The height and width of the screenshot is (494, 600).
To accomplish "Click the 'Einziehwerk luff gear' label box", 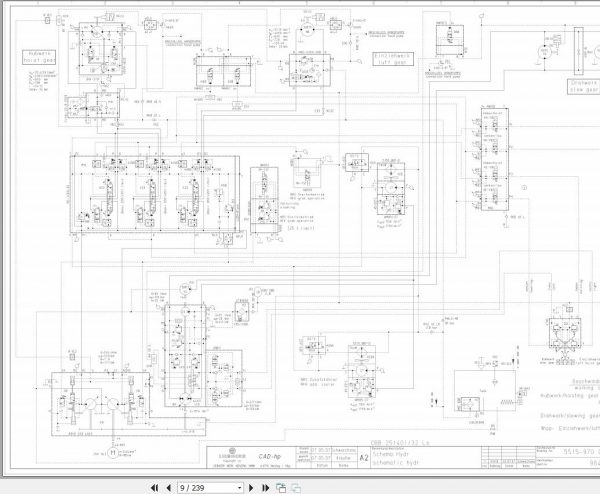I will point(393,59).
